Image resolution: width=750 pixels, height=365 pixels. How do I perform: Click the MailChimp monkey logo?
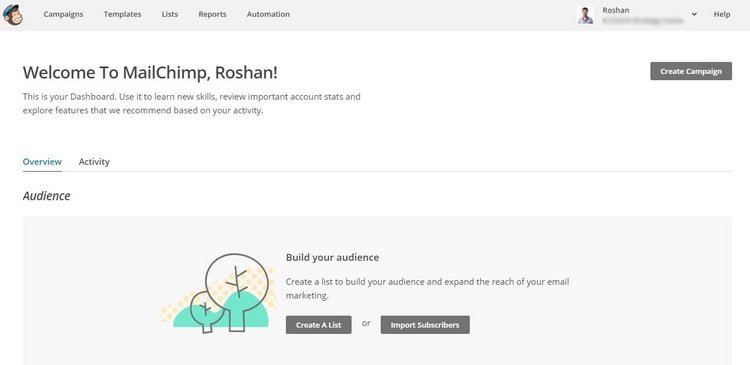13,14
